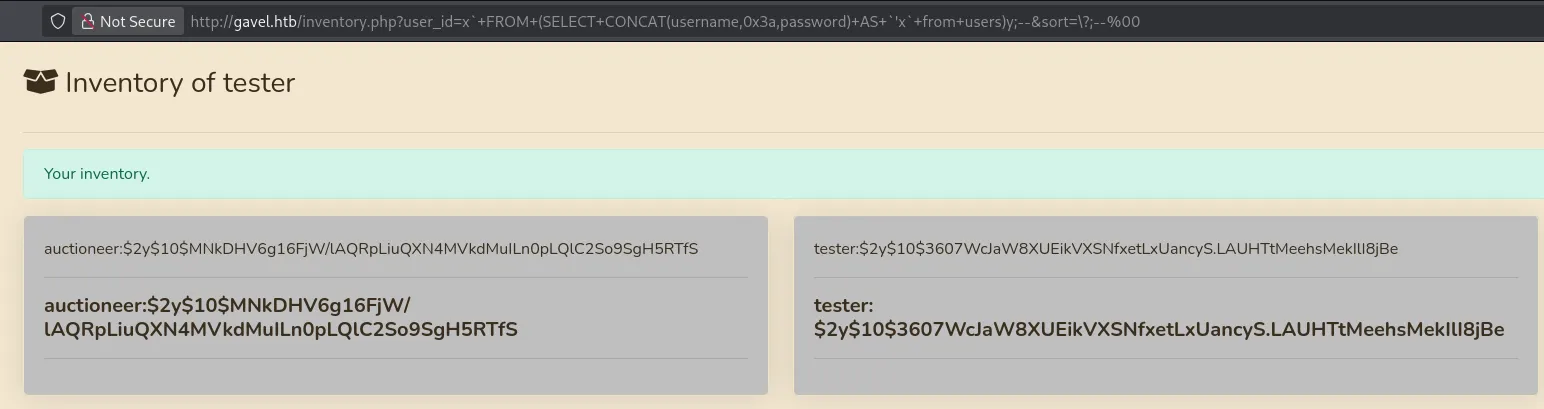Viewport: 1544px width, 409px height.
Task: Open the Not Secure site information label
Action: (137, 21)
